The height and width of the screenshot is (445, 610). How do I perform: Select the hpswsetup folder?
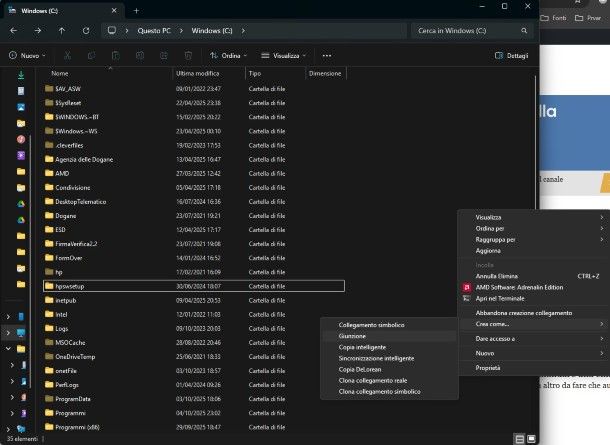point(70,286)
